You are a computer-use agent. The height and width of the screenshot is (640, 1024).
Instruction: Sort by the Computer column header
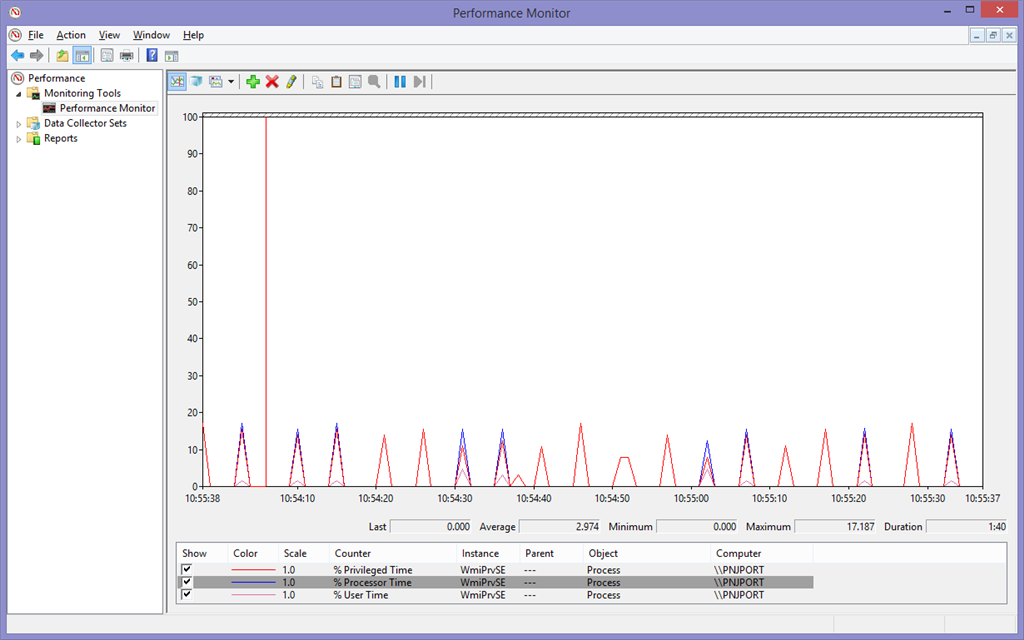[761, 553]
